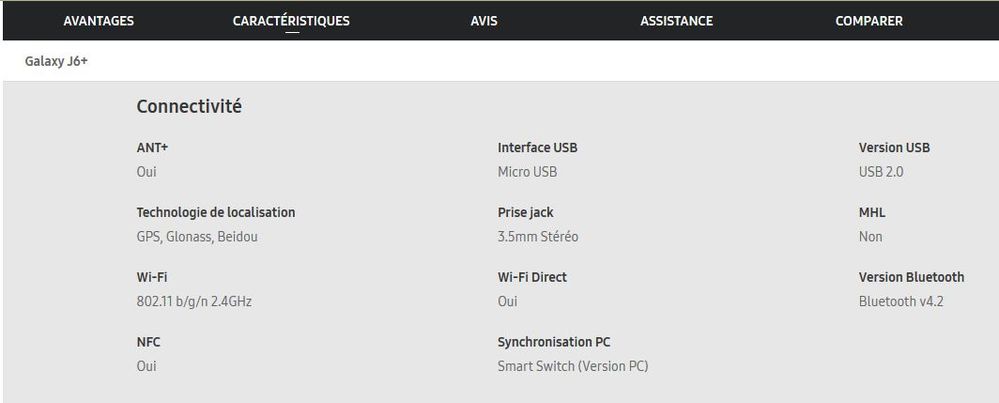This screenshot has width=999, height=403.
Task: Select the Technologie de localisation label
Action: pyautogui.click(x=215, y=213)
